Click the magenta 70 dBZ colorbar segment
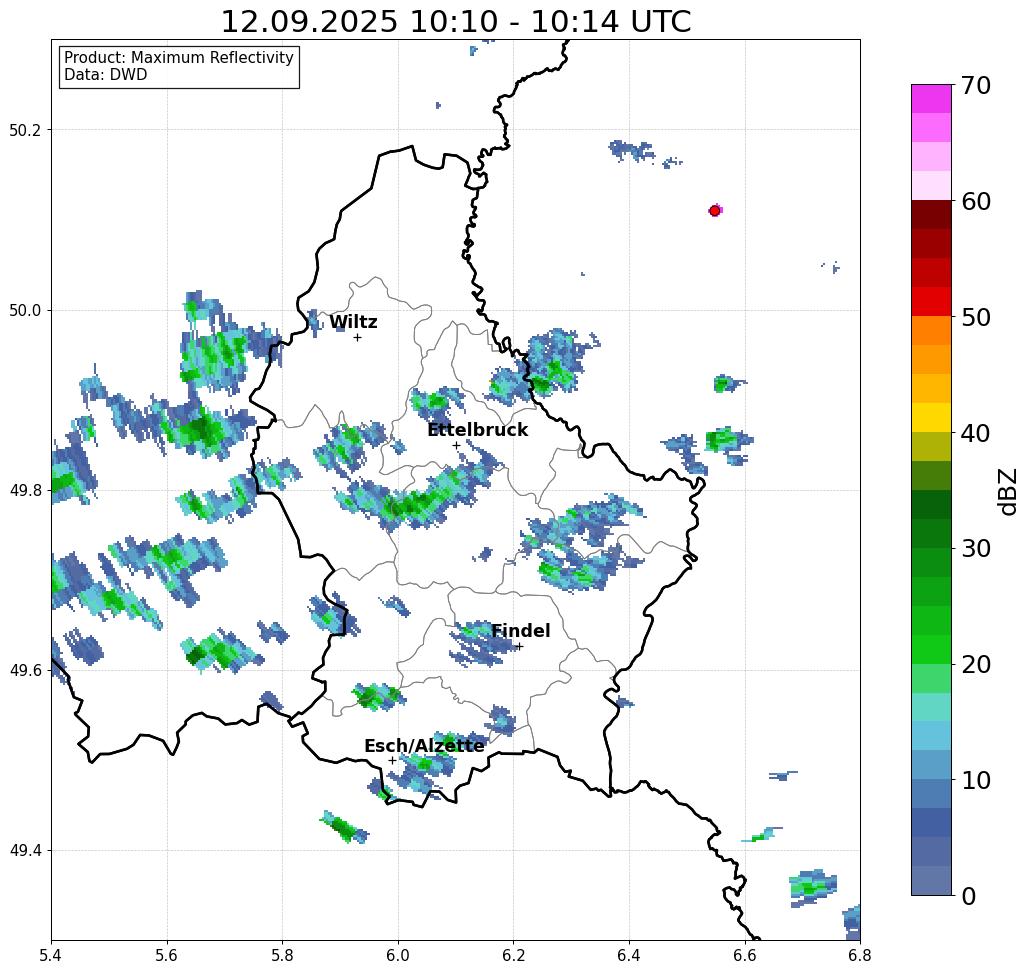 click(931, 98)
